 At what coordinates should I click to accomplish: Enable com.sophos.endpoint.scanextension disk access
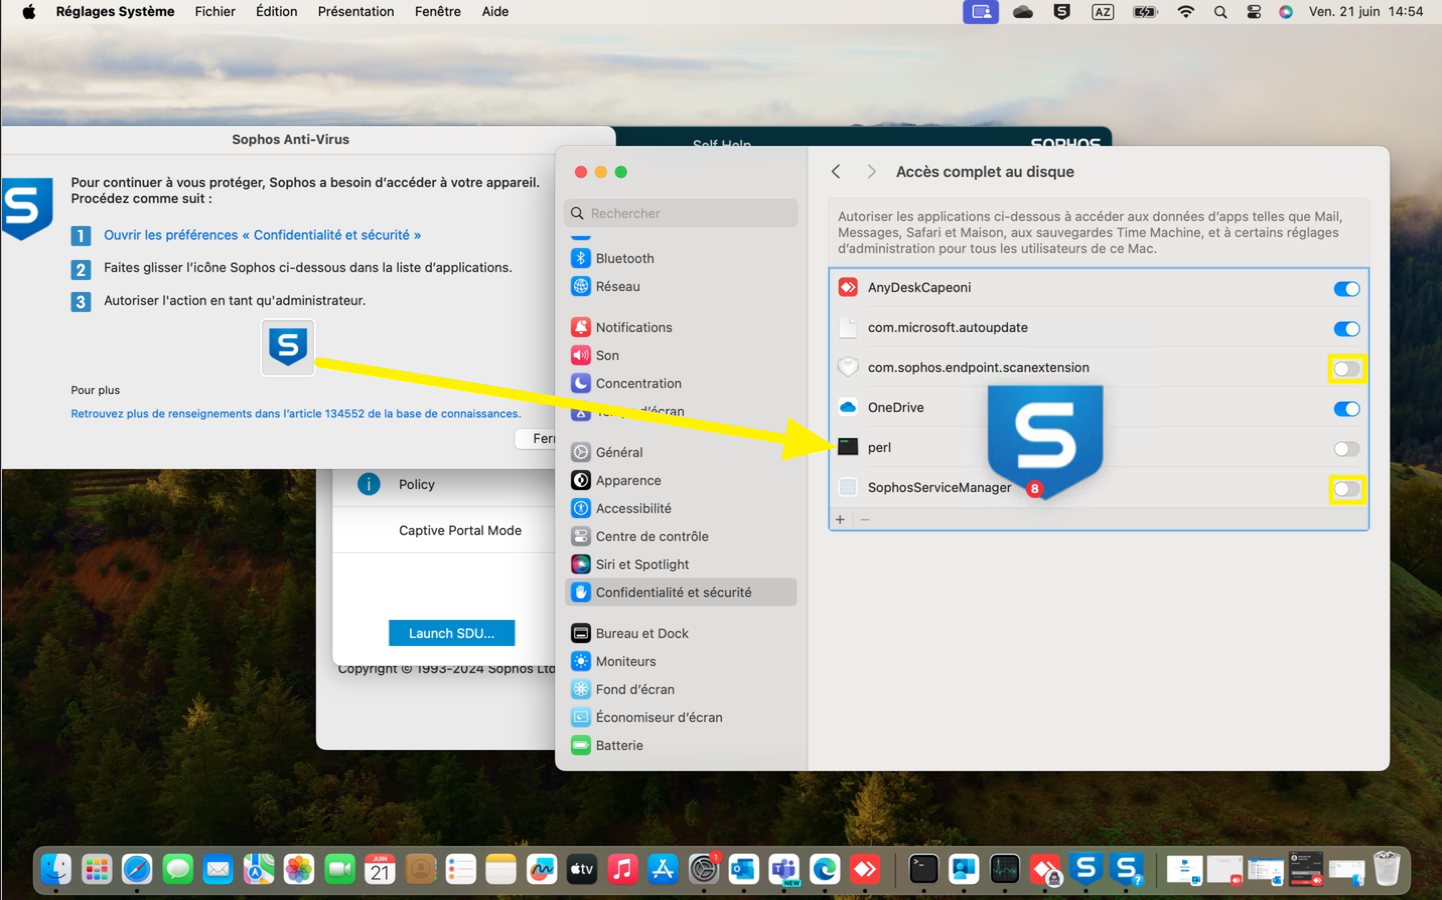pos(1346,369)
